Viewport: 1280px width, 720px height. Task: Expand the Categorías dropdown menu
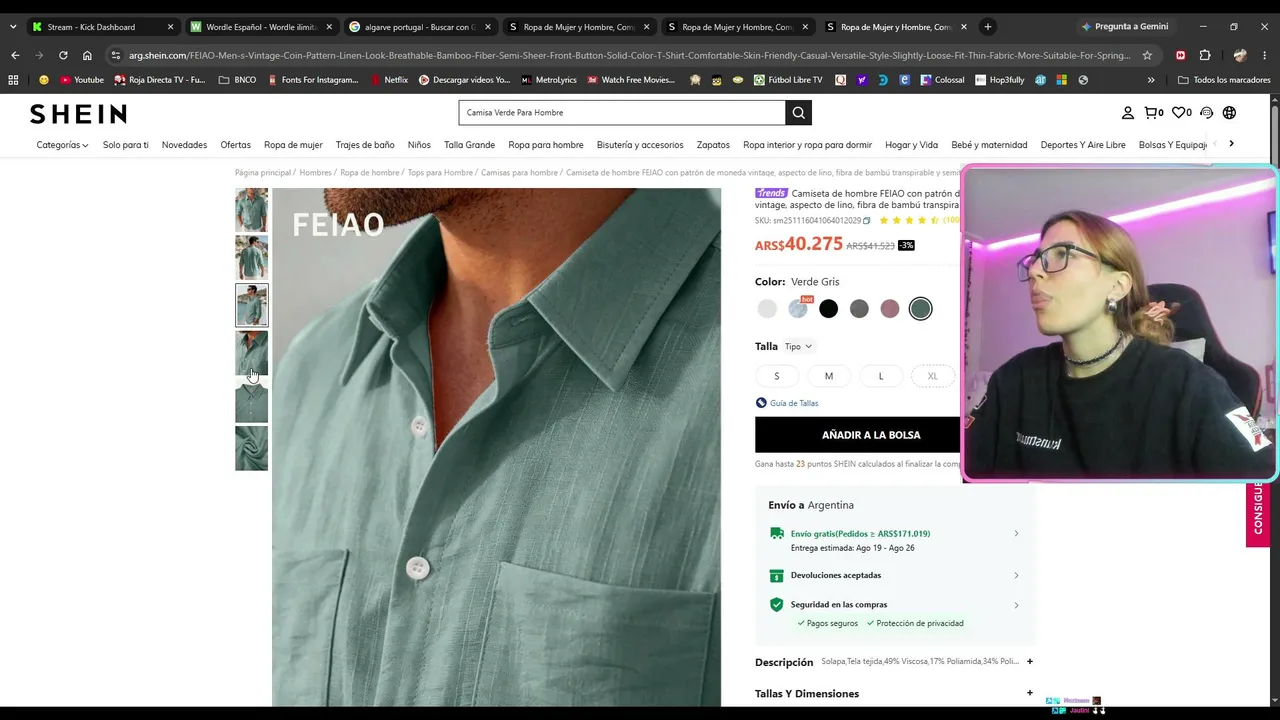click(62, 145)
